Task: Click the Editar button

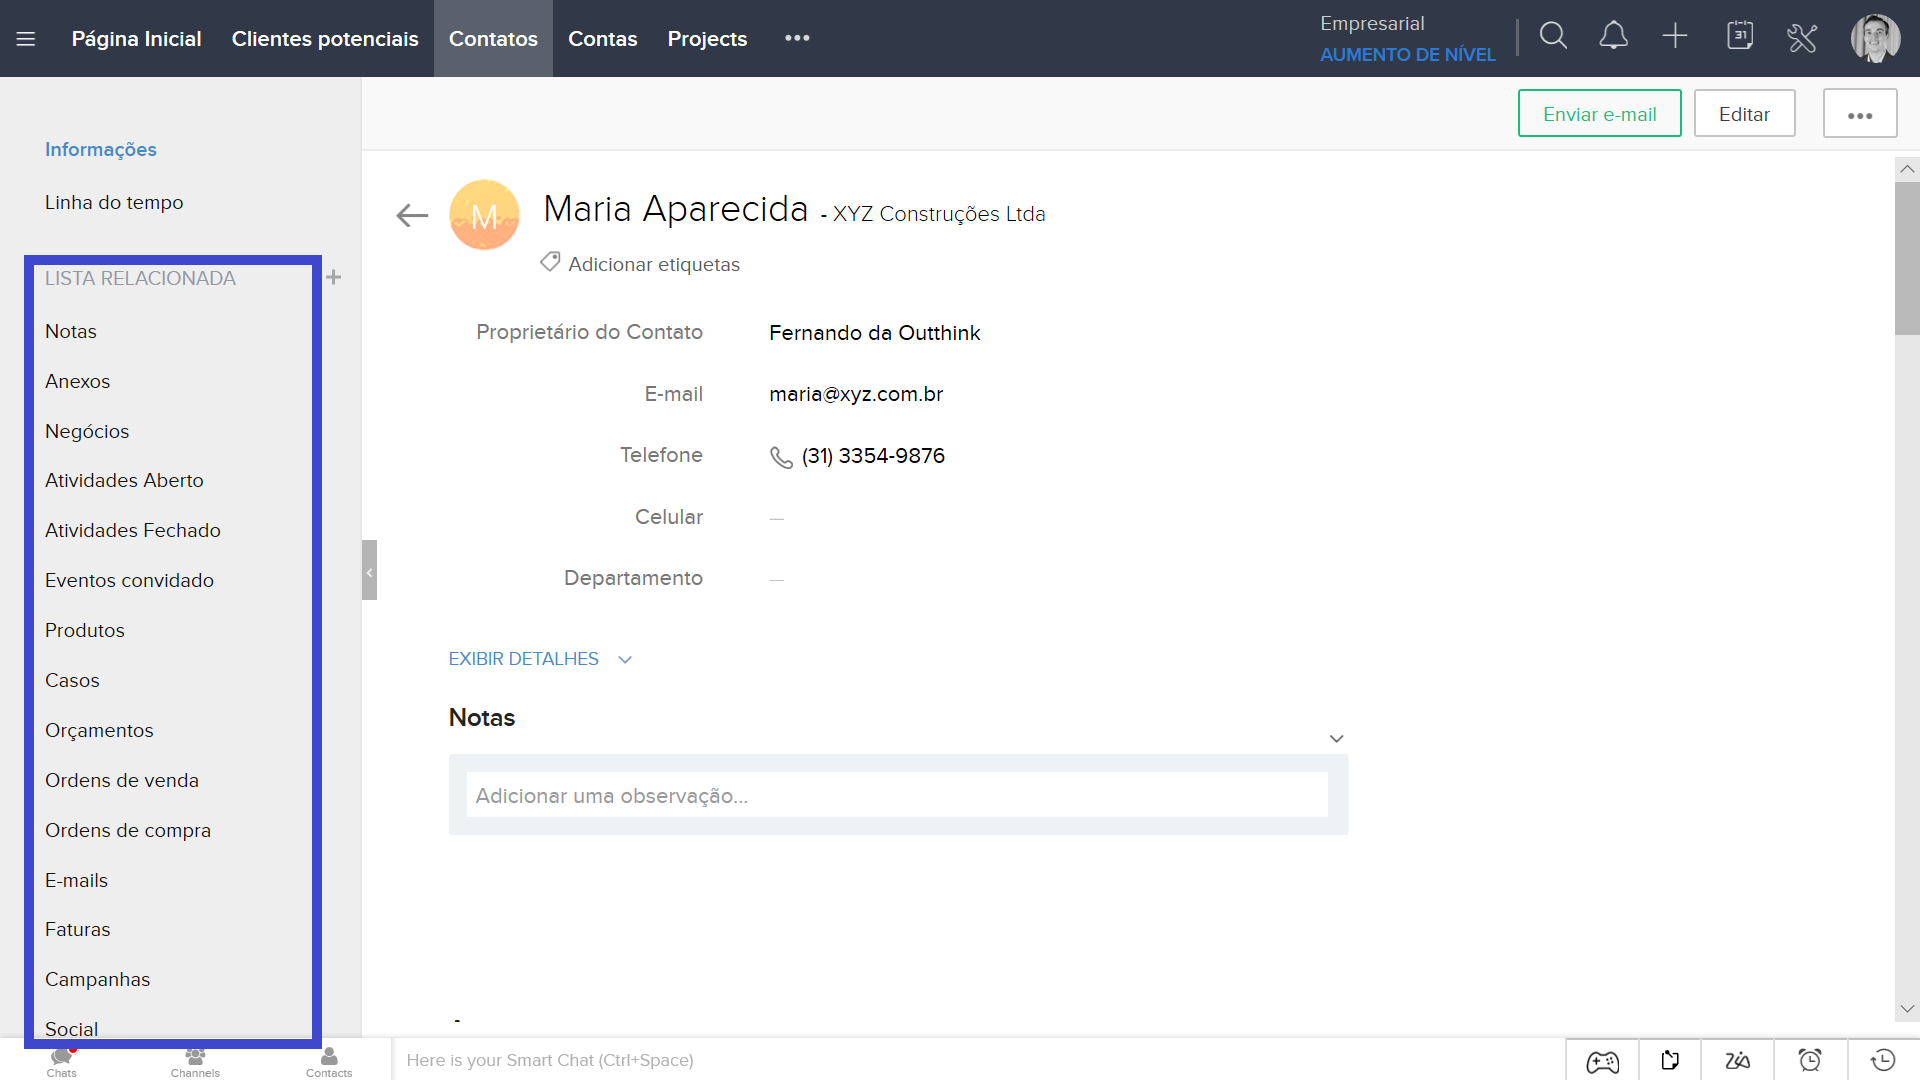Action: pos(1744,114)
